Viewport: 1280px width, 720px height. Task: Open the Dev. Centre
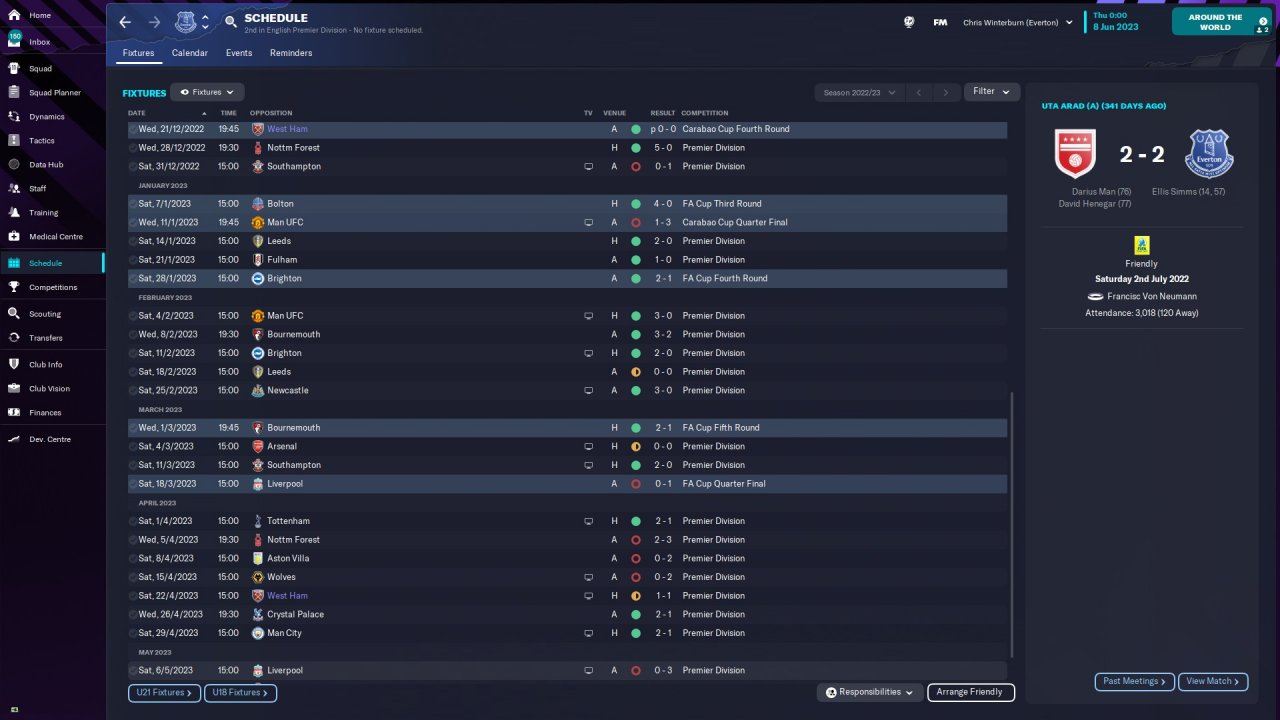click(50, 439)
